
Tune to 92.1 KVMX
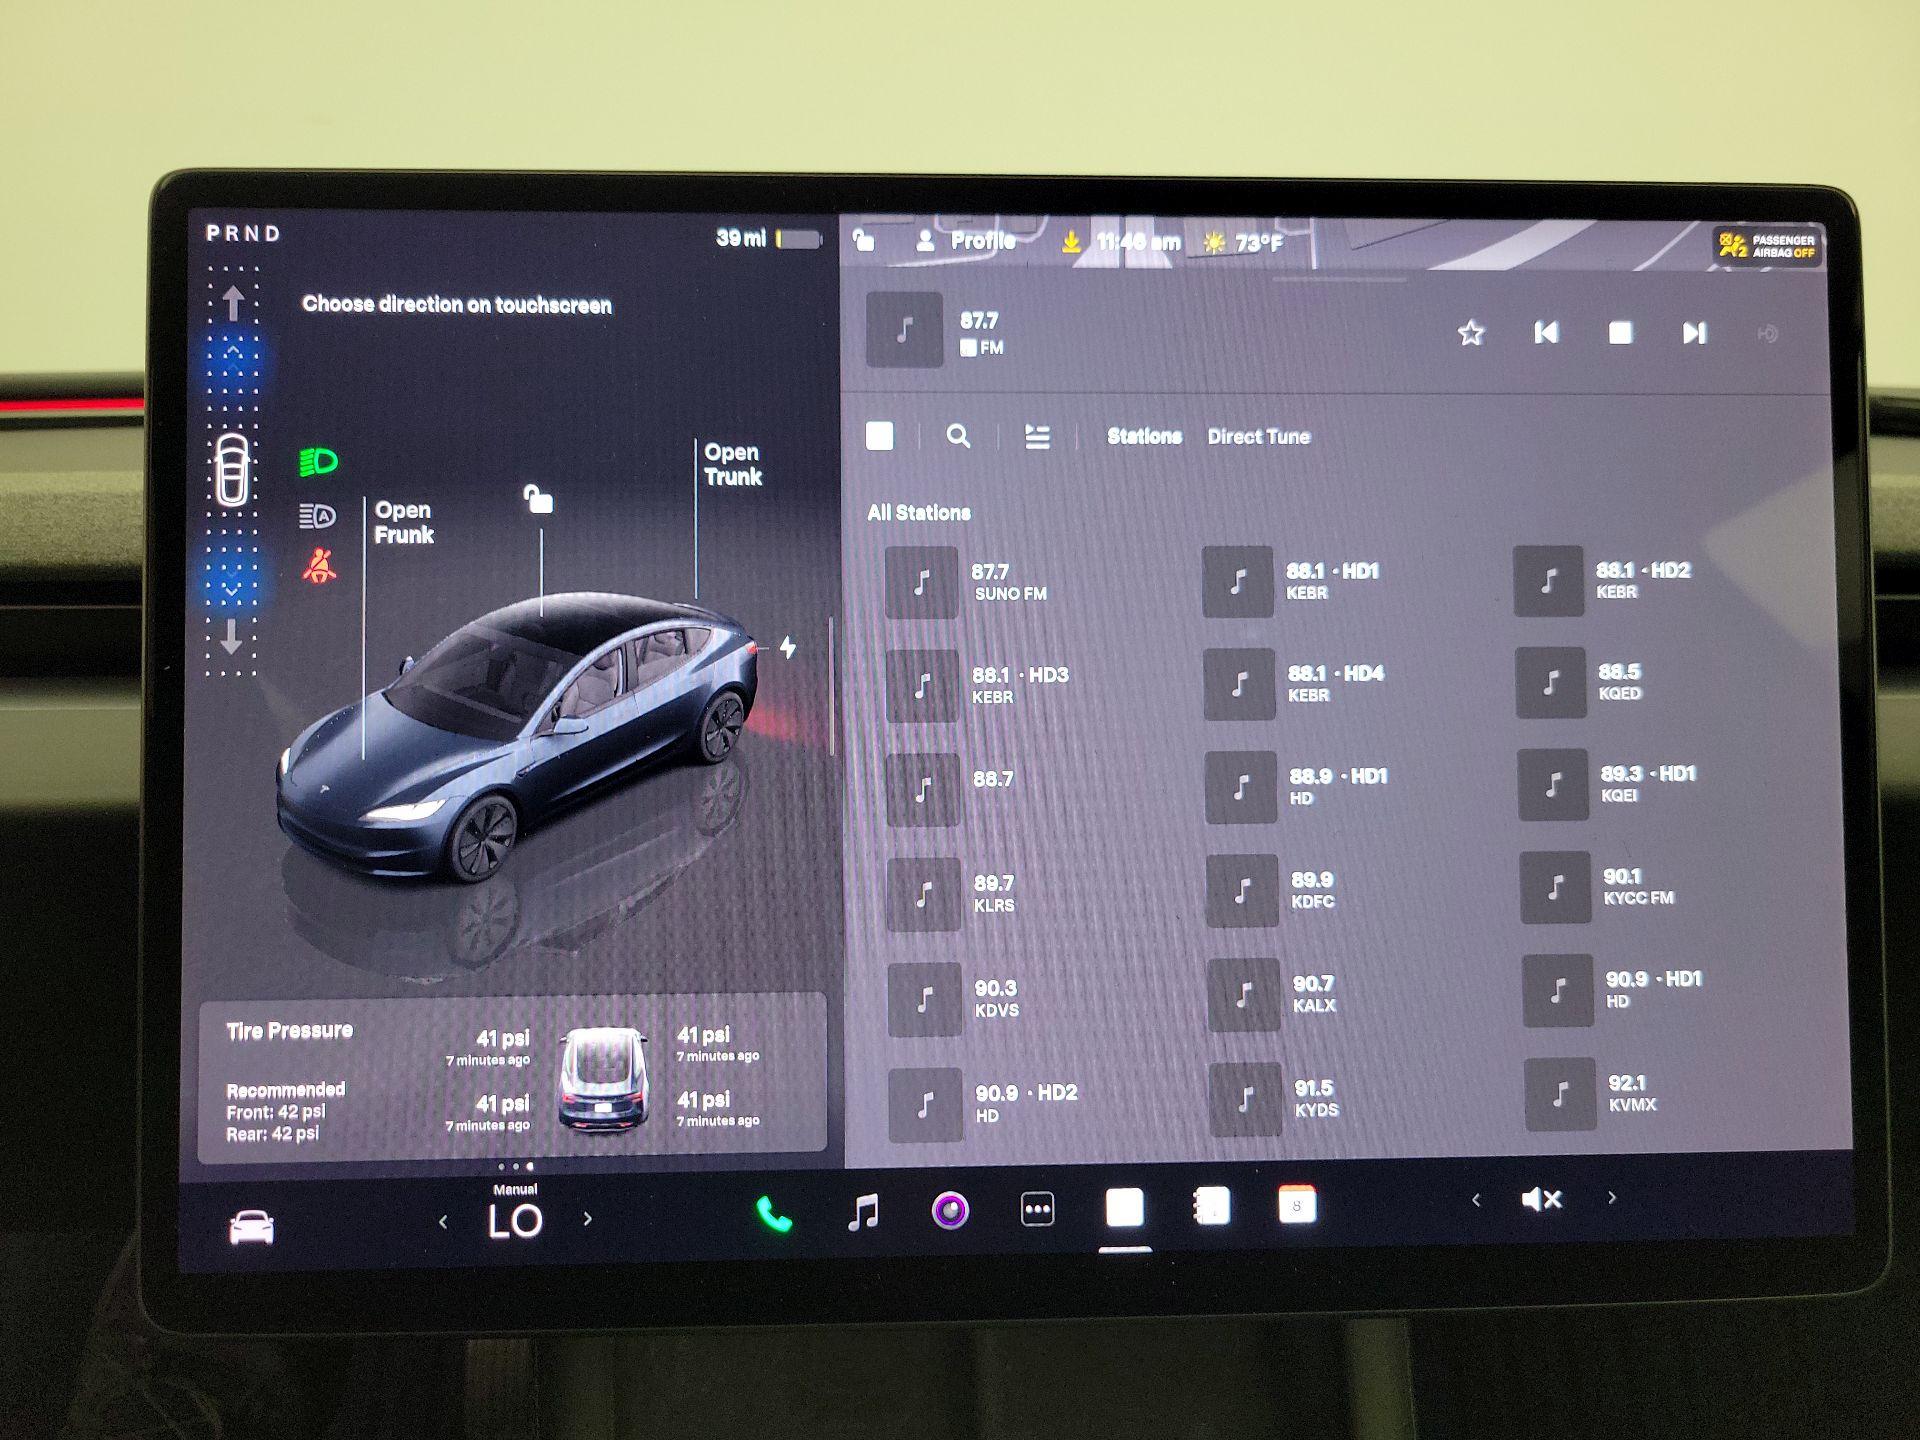(1593, 1094)
